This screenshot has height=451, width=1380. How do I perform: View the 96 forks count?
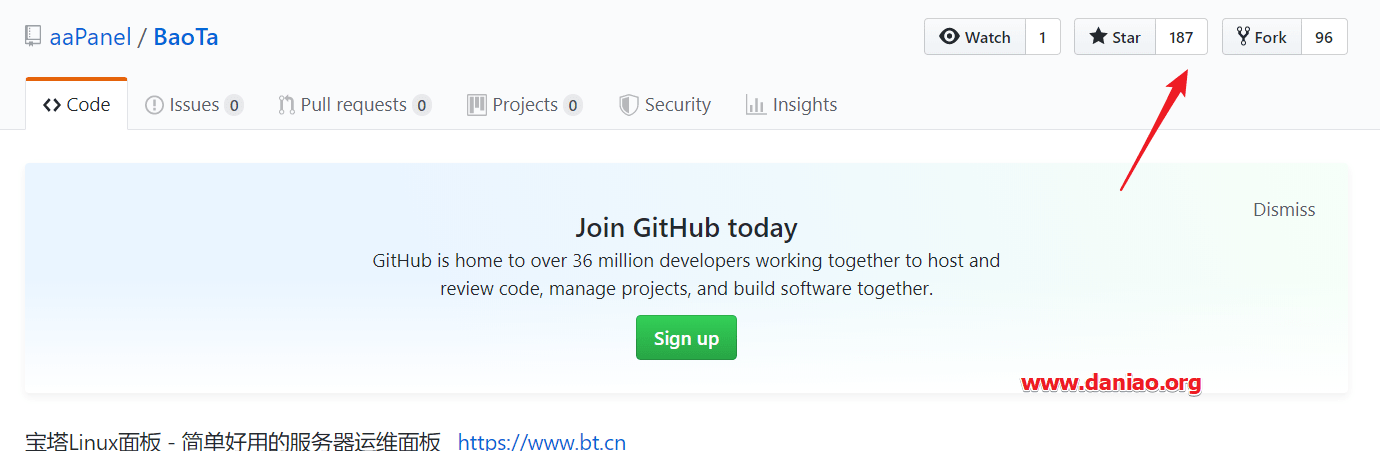(1324, 37)
